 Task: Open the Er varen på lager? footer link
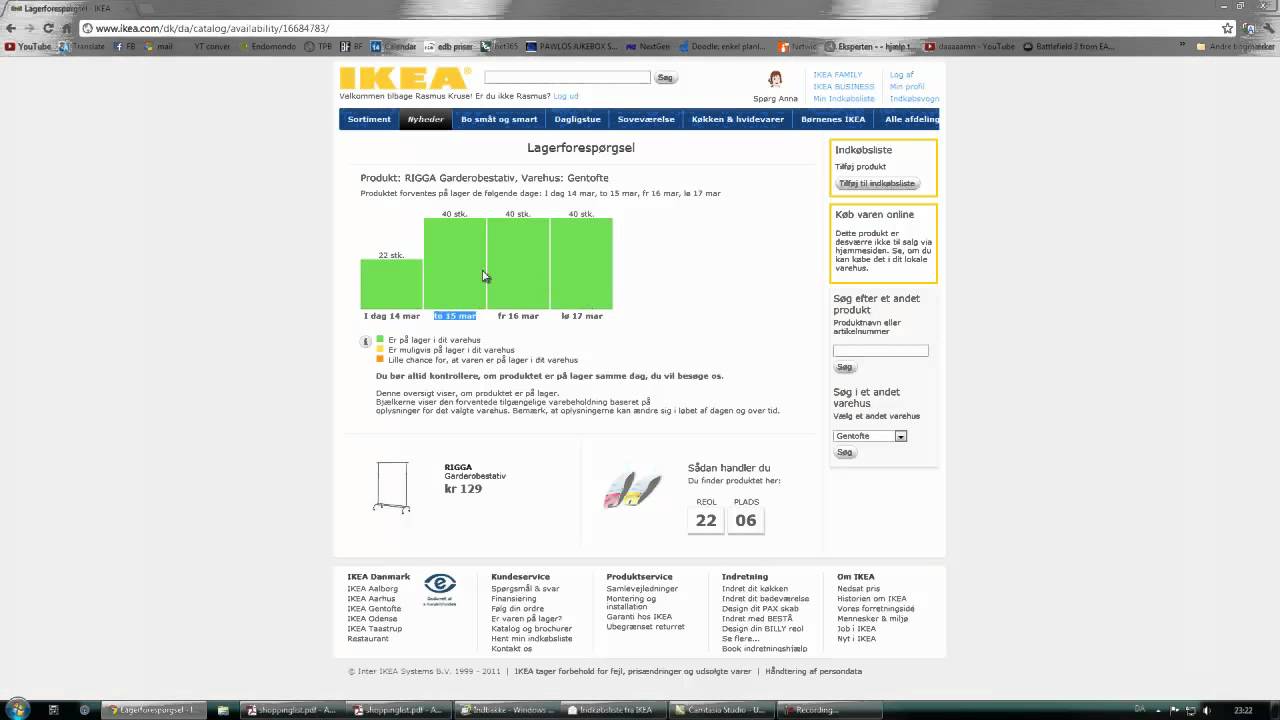pyautogui.click(x=526, y=619)
